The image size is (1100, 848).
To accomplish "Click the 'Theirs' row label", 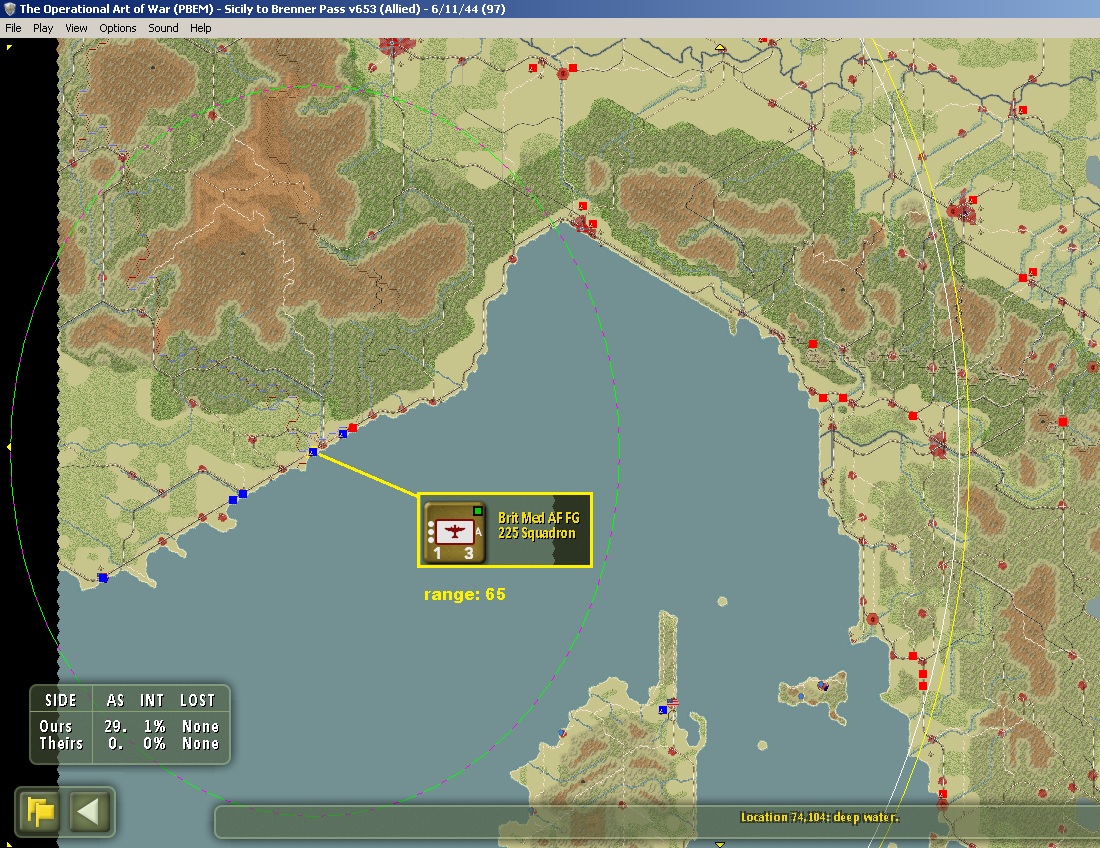I will click(x=61, y=743).
